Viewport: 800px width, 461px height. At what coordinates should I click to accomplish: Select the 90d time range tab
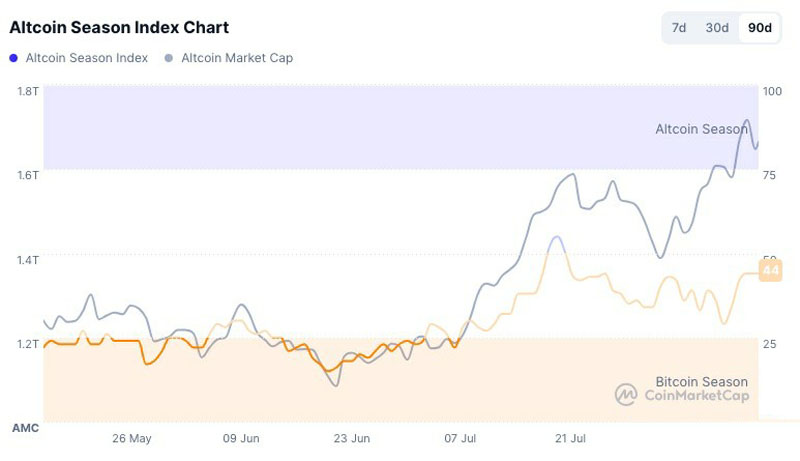[760, 28]
